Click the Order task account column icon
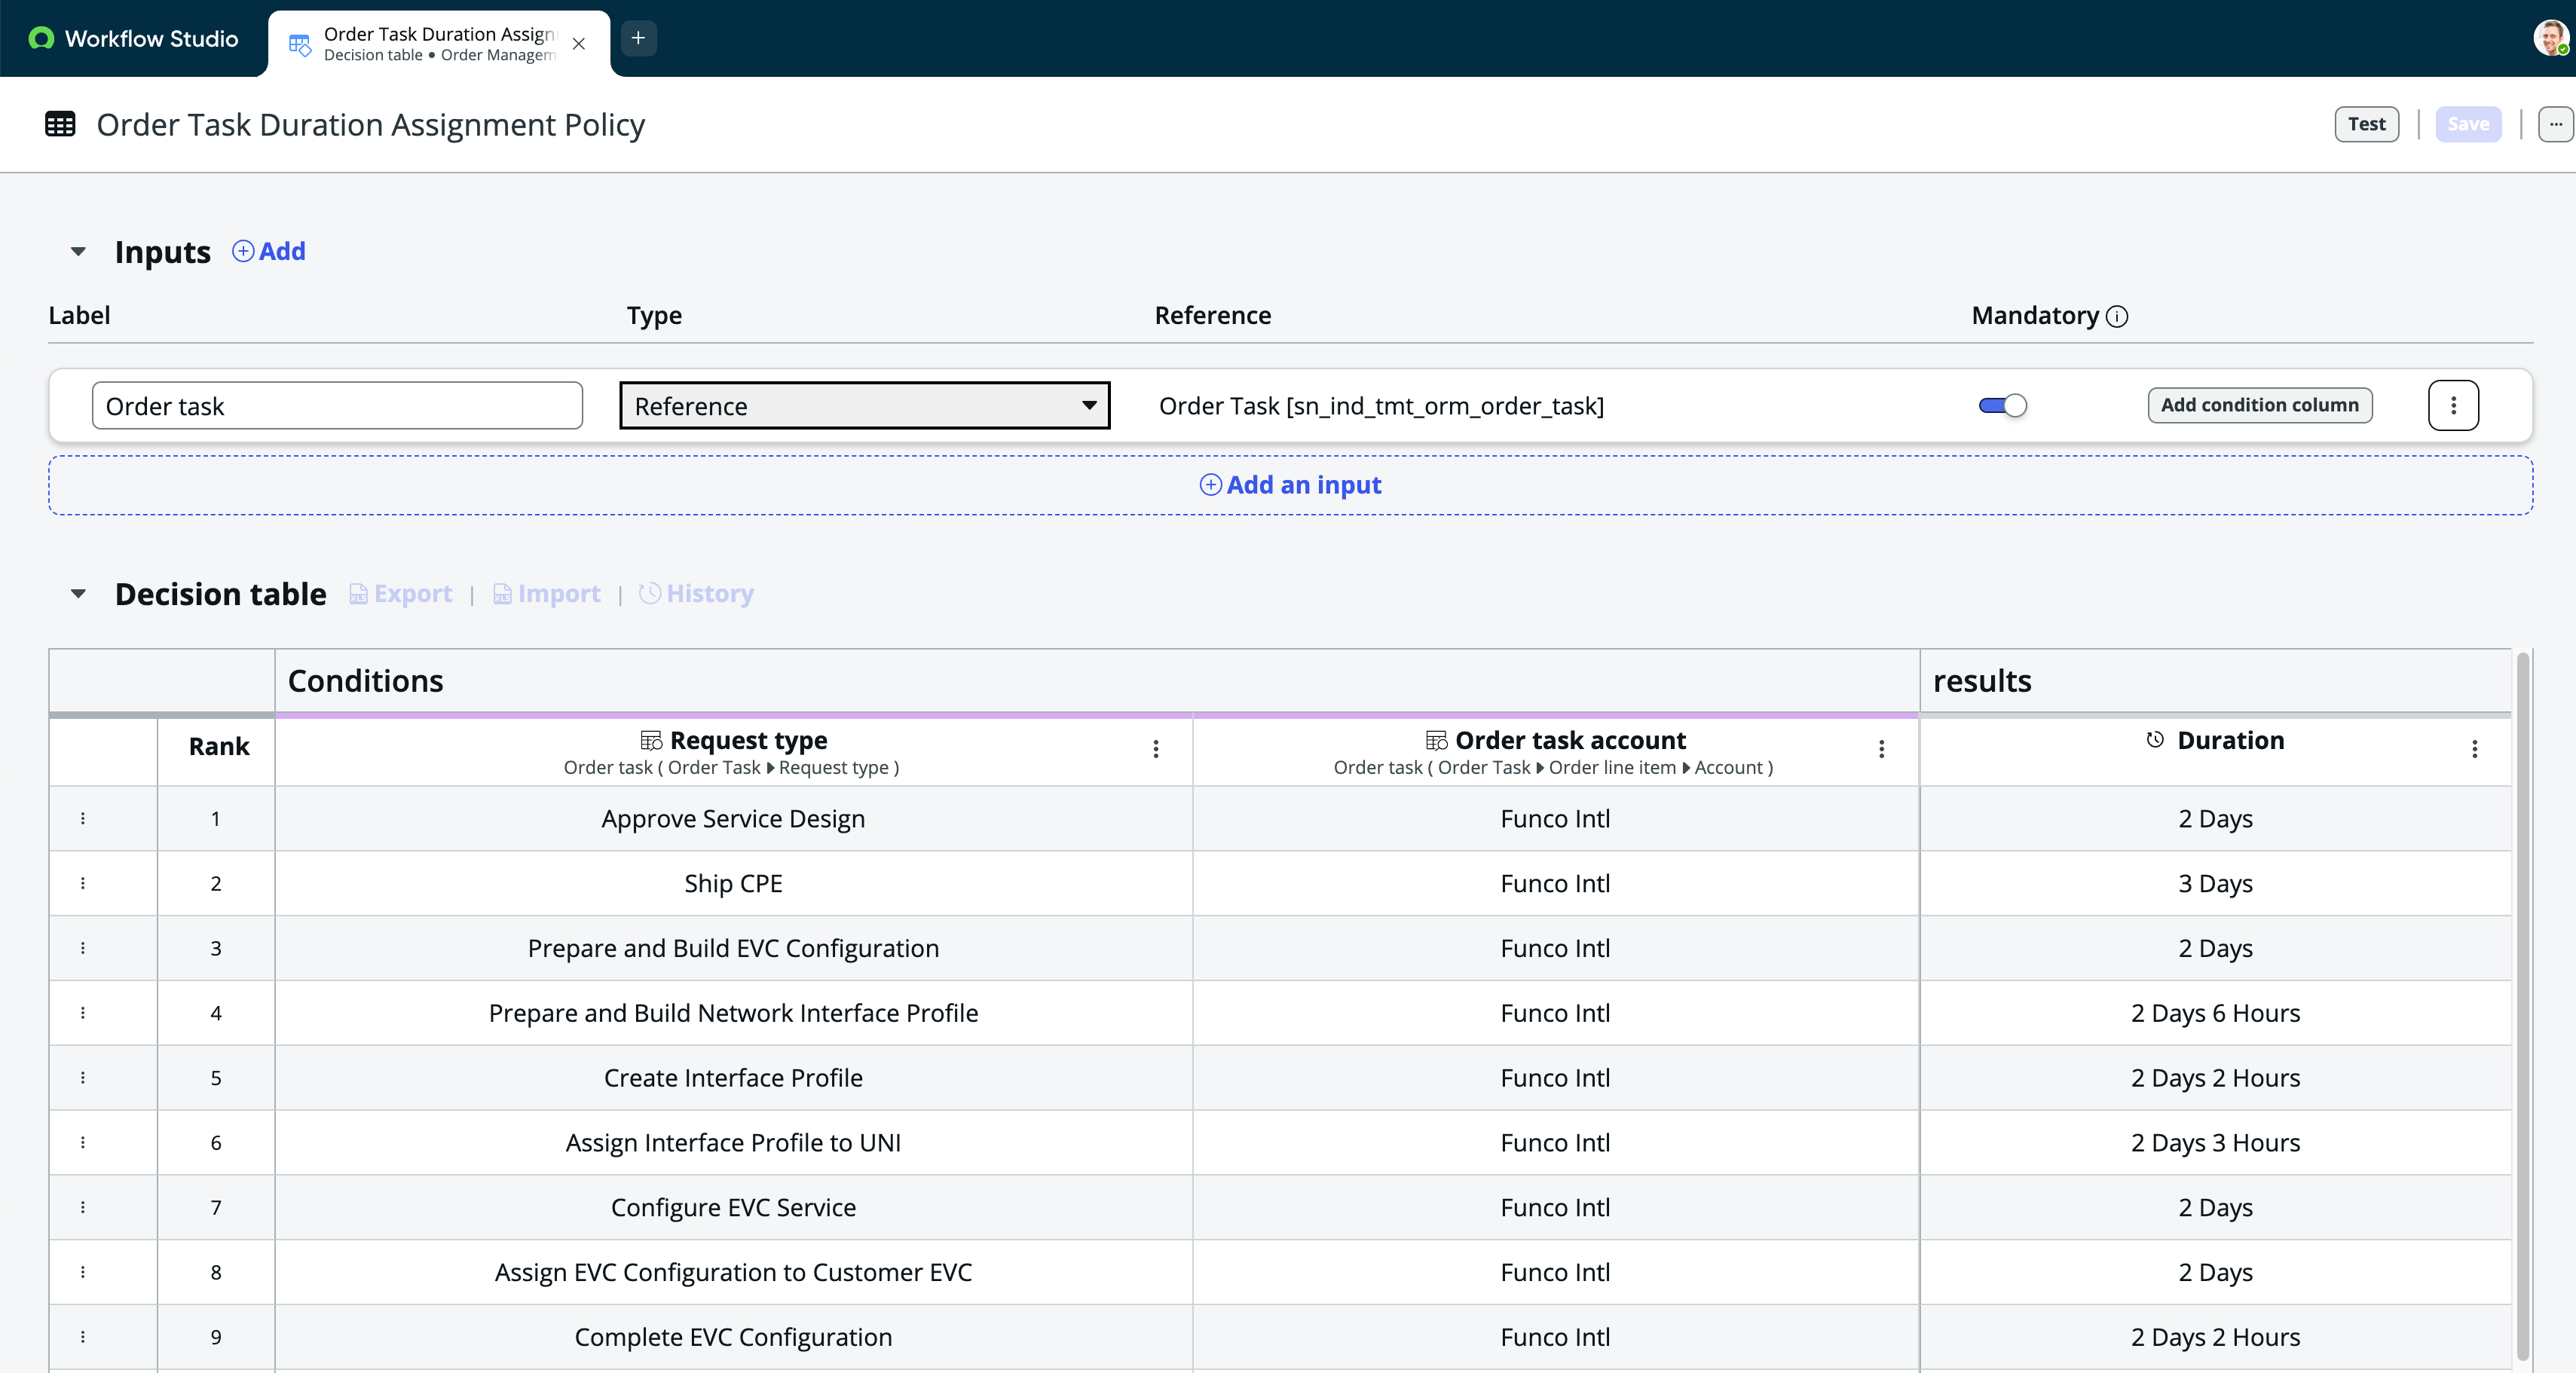Viewport: 2576px width, 1373px height. click(x=1436, y=740)
